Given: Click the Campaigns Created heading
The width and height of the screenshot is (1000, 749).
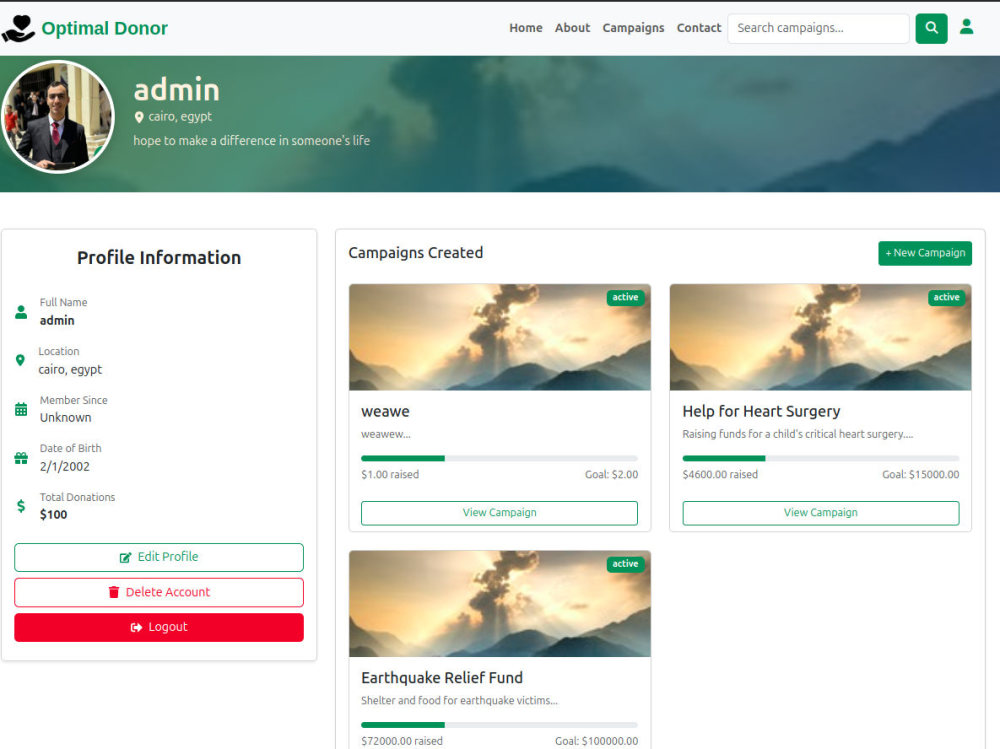Looking at the screenshot, I should (x=416, y=253).
